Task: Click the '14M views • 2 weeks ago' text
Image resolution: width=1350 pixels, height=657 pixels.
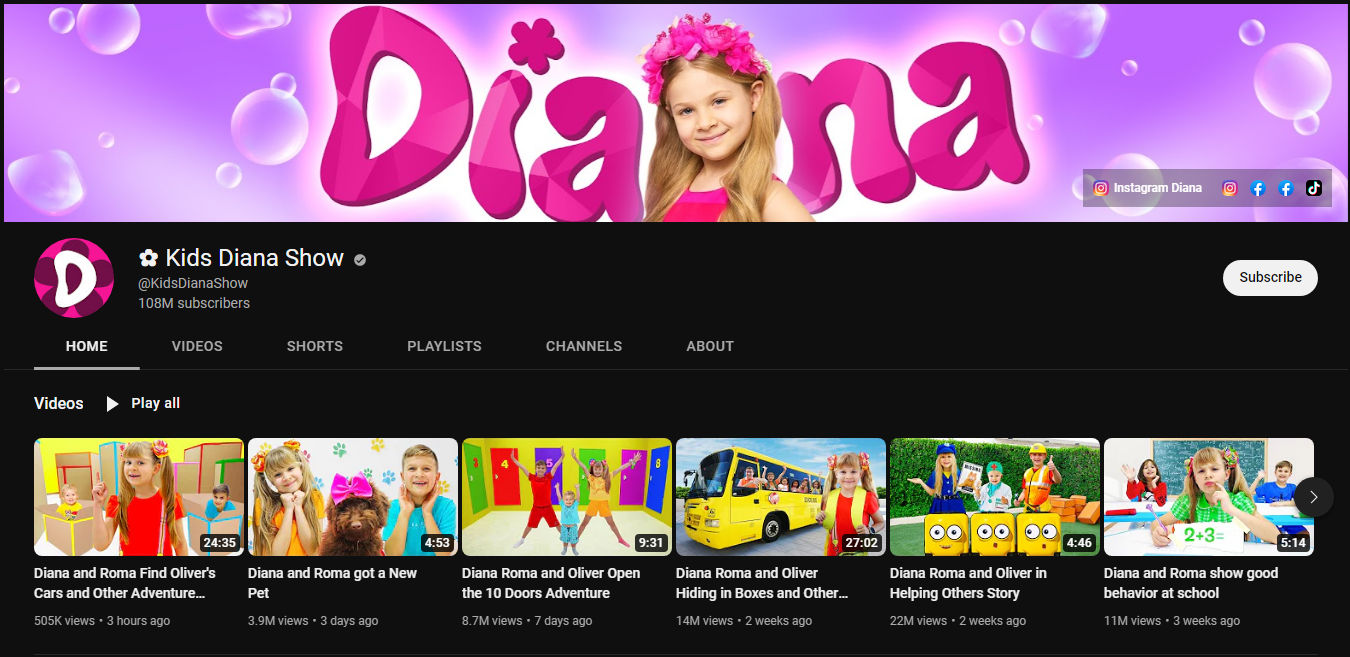Action: [x=743, y=621]
